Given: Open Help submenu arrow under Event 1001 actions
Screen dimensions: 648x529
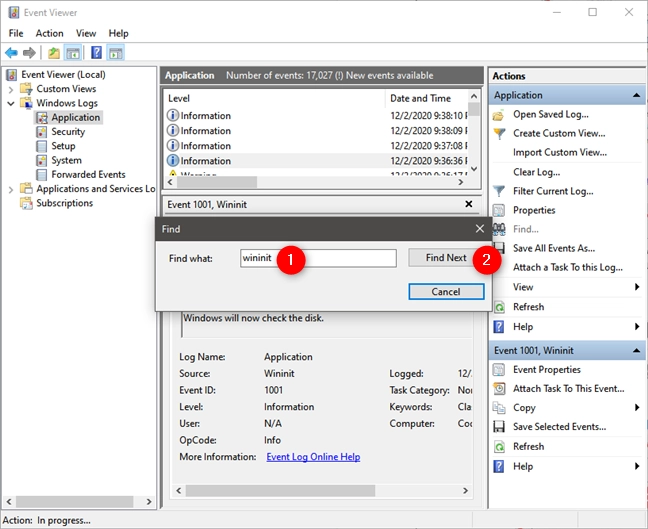Looking at the screenshot, I should (x=637, y=466).
